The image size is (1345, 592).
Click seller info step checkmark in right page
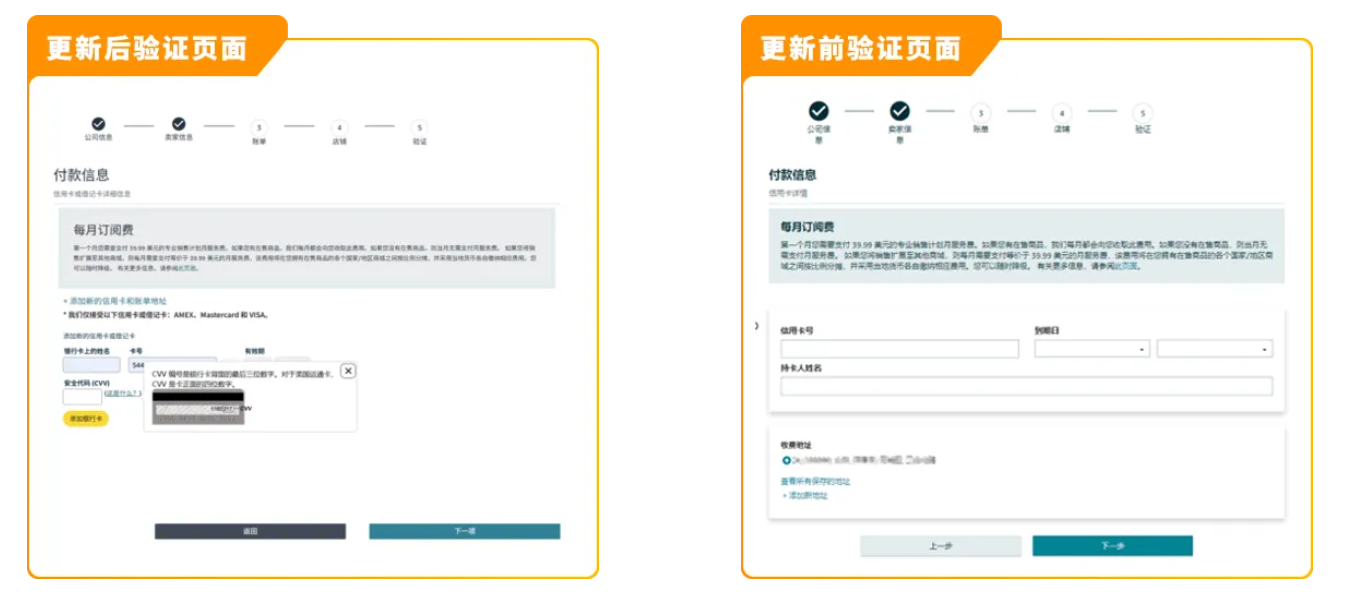899,111
